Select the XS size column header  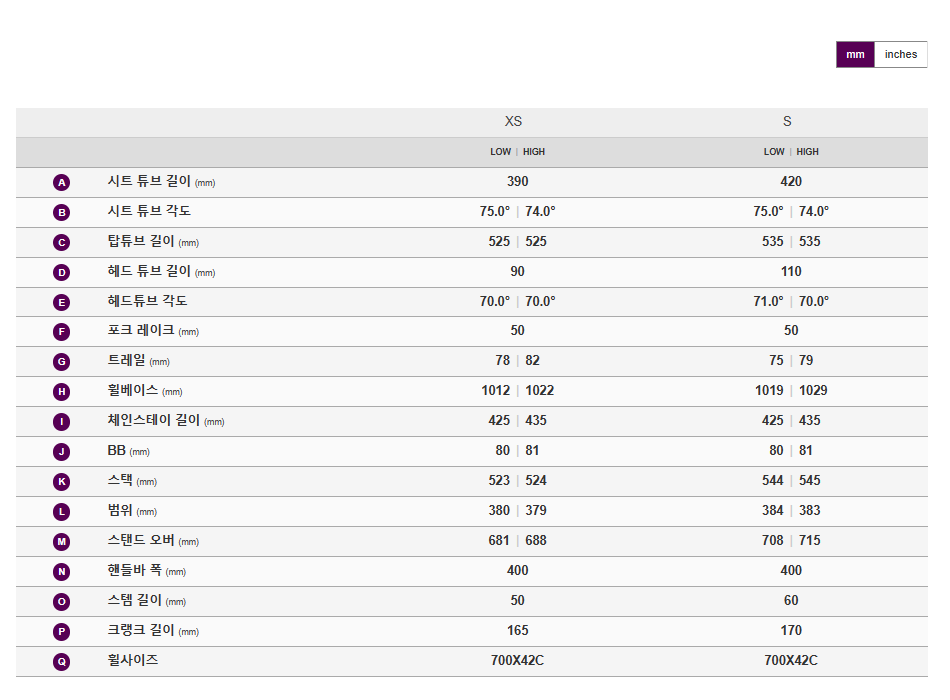513,122
